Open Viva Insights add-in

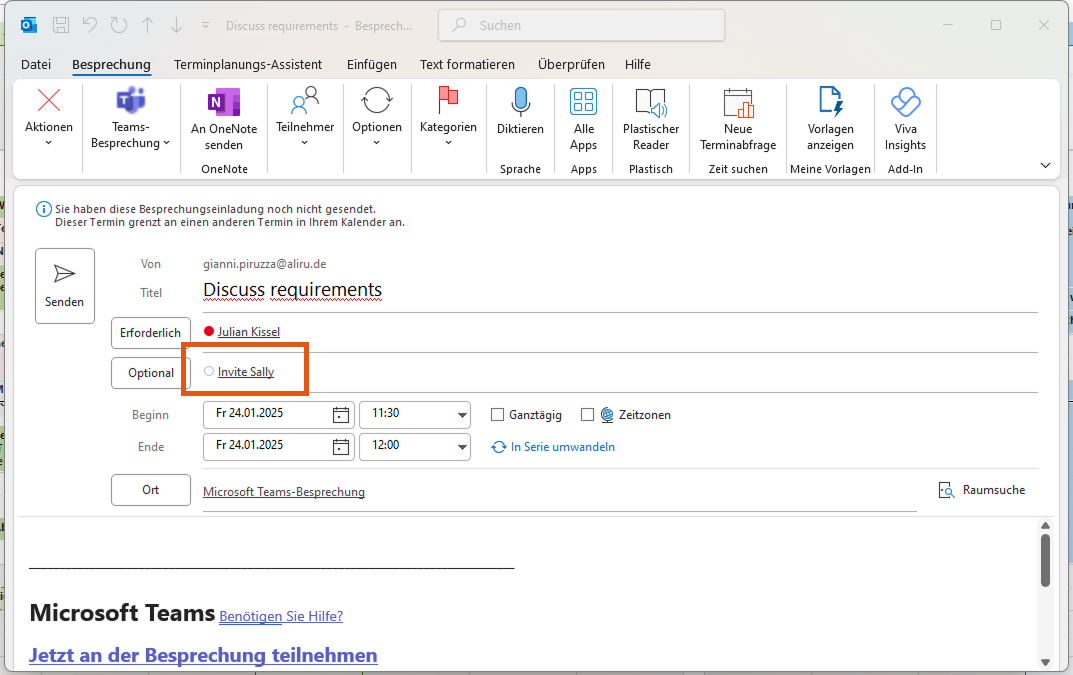[x=905, y=120]
